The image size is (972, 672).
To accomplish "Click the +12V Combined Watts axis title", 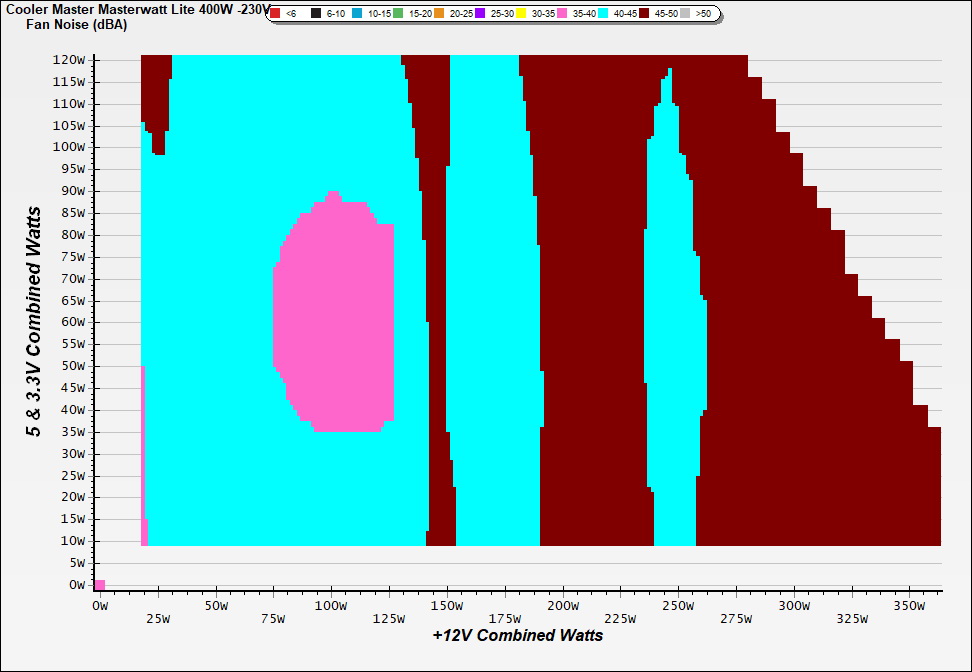I will coord(518,635).
